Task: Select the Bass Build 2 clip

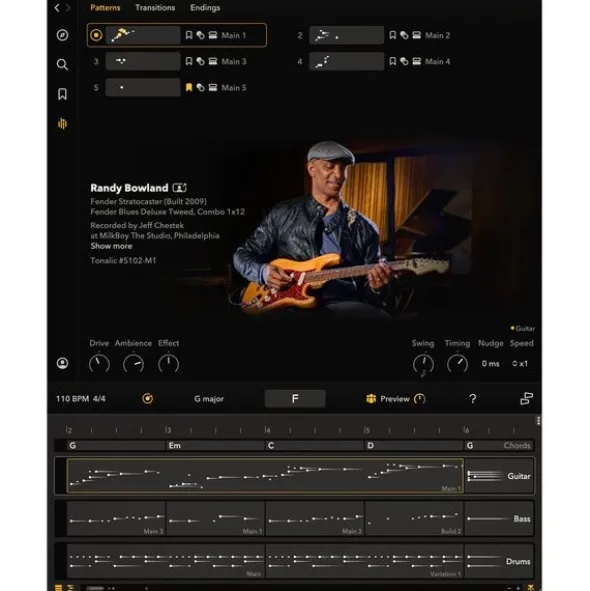Action: (x=414, y=519)
